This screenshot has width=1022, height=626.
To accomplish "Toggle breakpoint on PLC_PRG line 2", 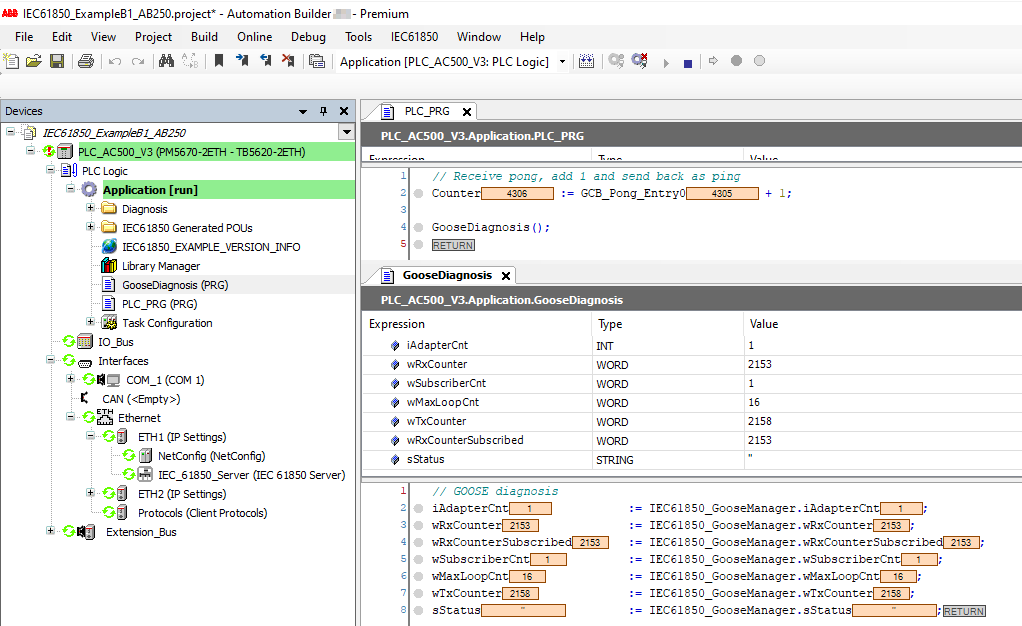I will coord(418,194).
